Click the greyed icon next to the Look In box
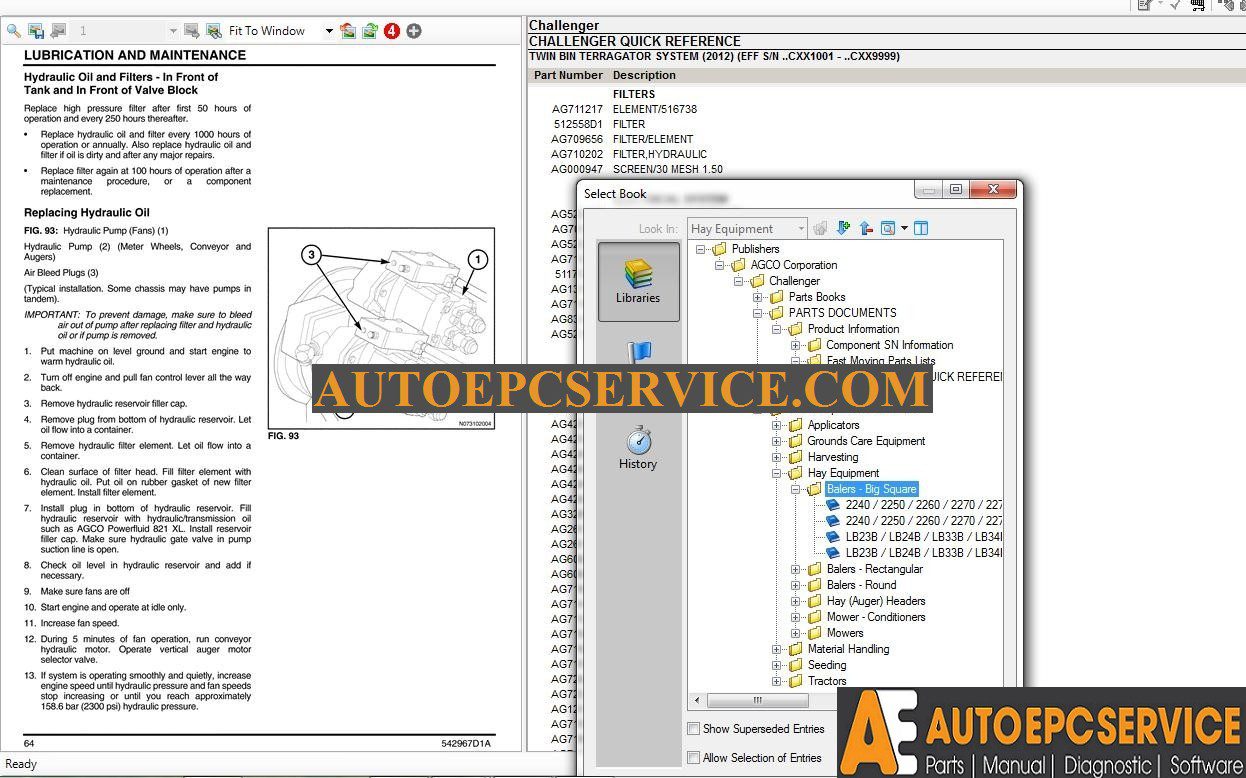This screenshot has height=778, width=1246. coord(820,228)
